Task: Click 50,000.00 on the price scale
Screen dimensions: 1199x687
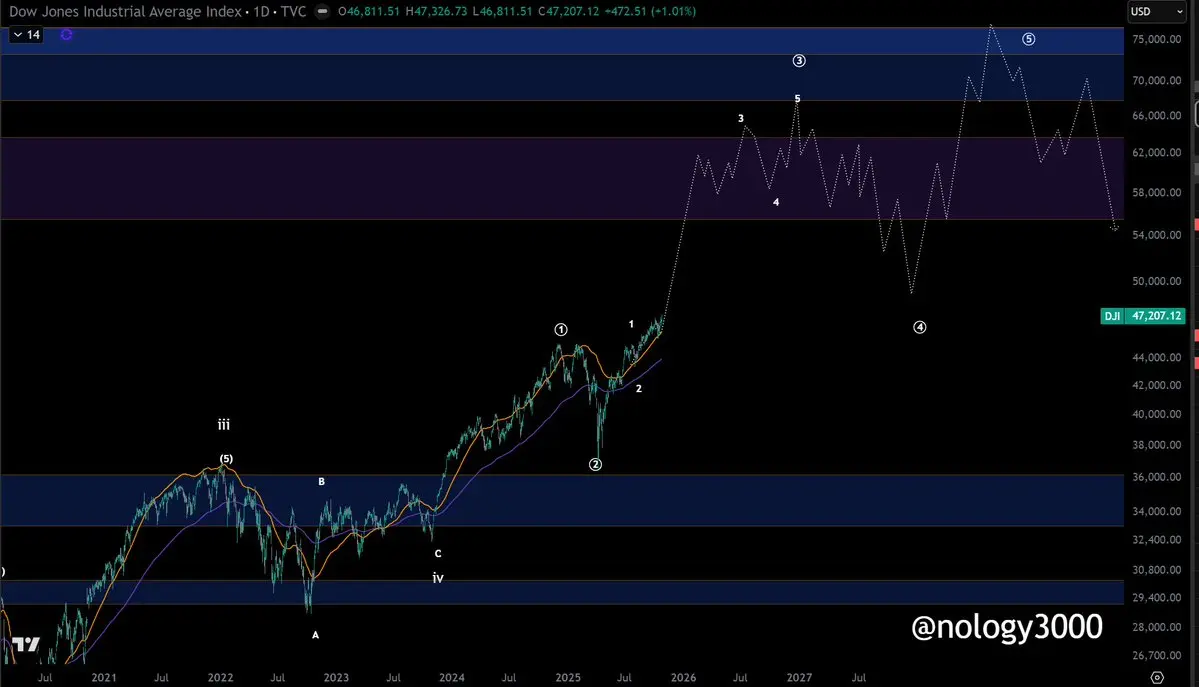Action: coord(1157,281)
